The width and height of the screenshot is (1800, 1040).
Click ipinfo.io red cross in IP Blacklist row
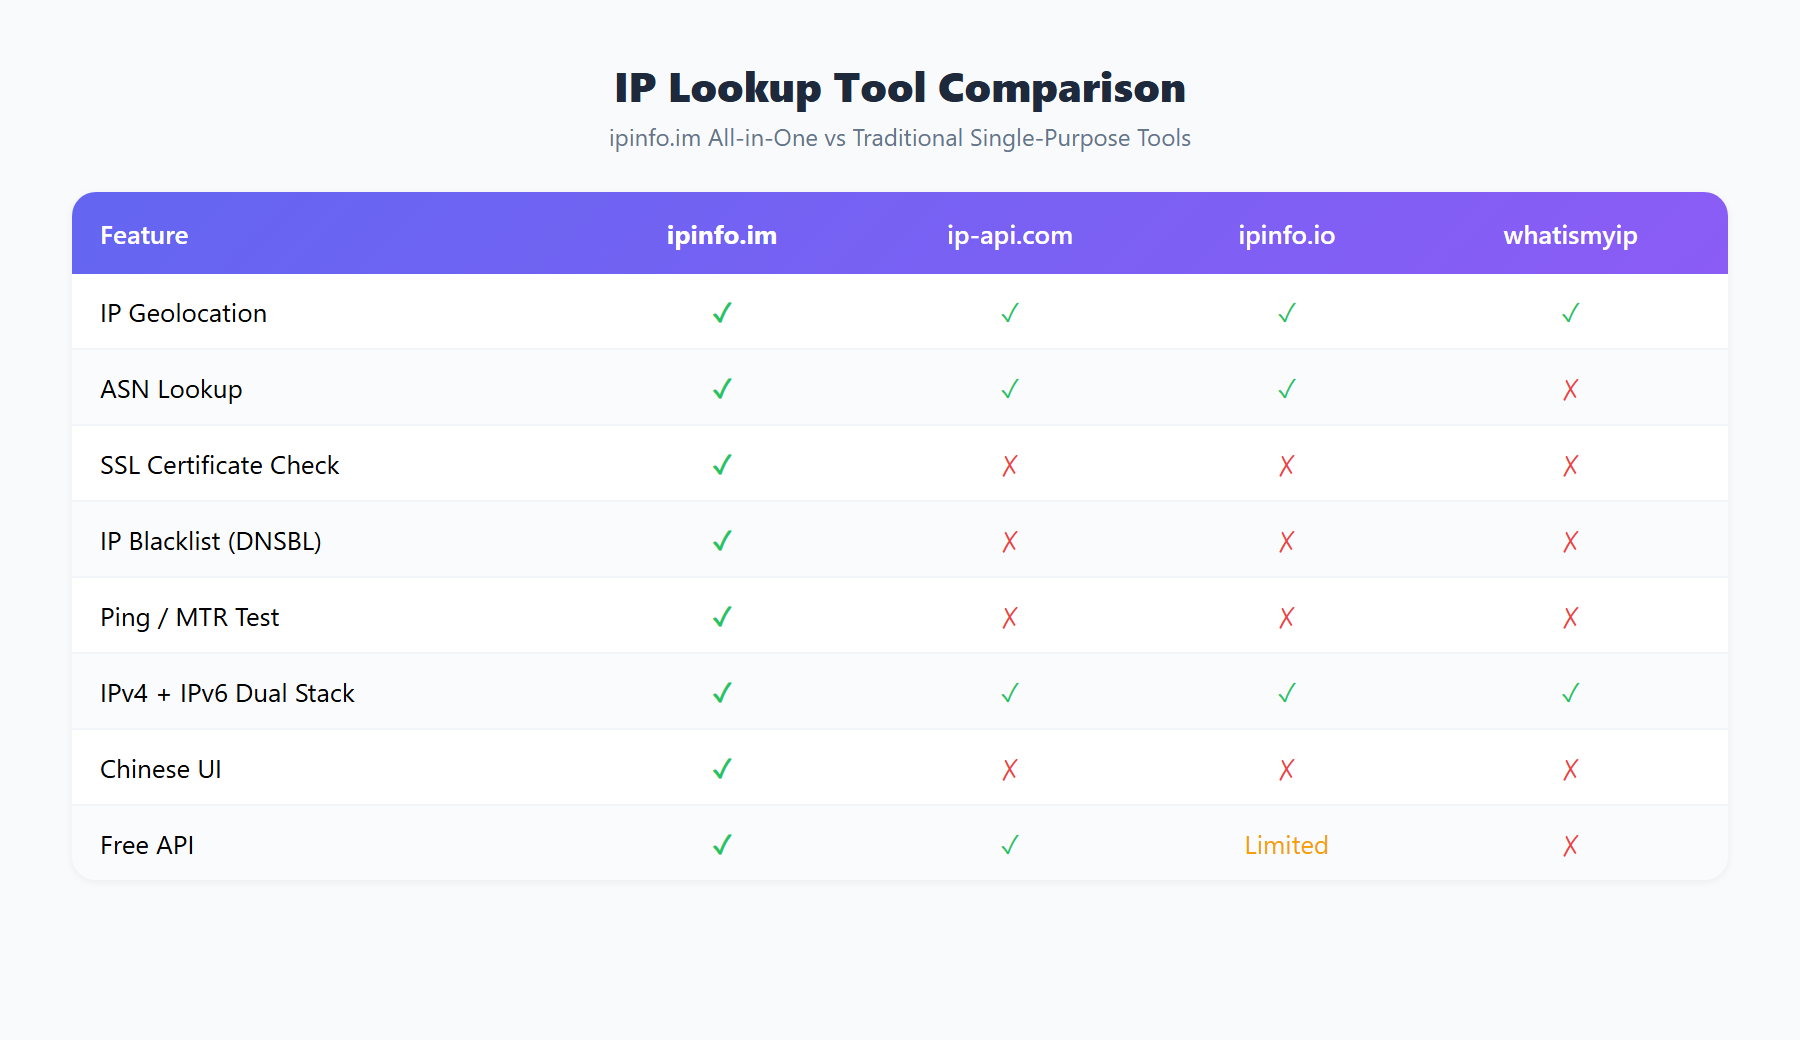click(x=1287, y=541)
